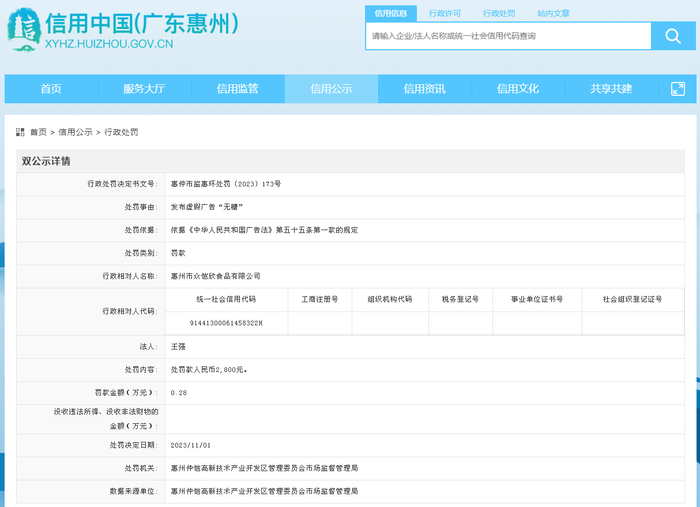Select 信用公示 in the navigation bar

[x=331, y=89]
